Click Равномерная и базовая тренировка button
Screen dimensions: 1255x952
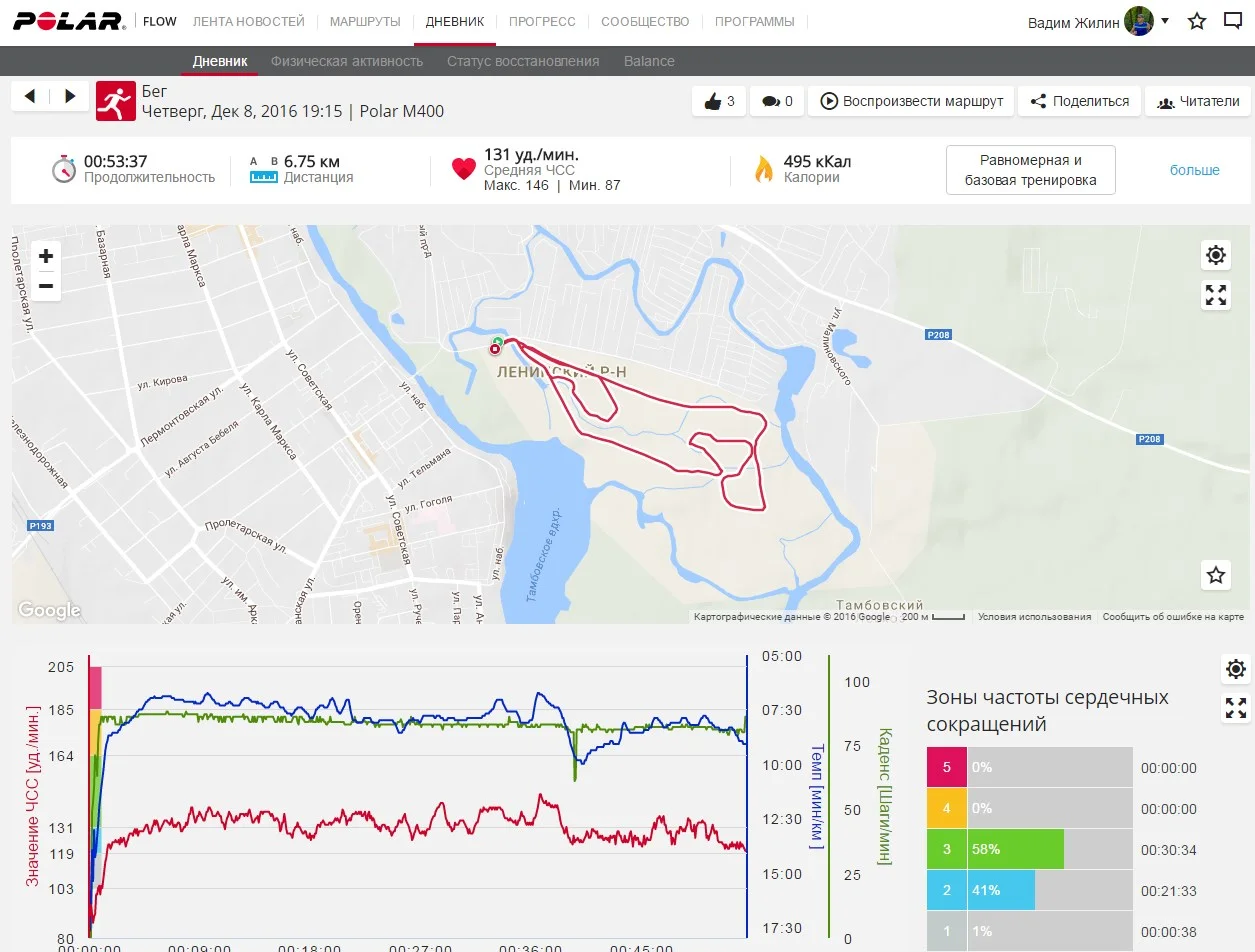click(1031, 170)
